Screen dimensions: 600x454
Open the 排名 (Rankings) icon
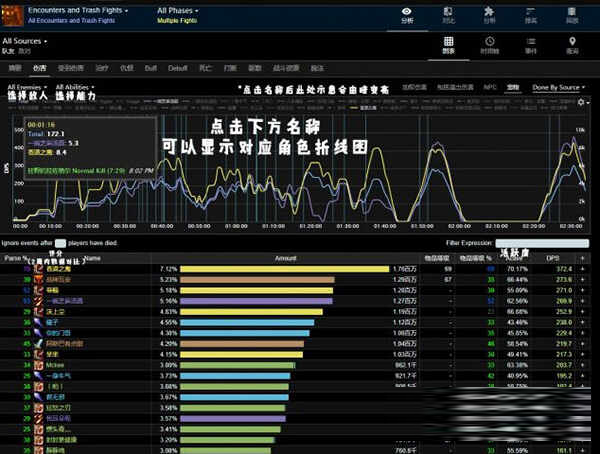coord(531,14)
